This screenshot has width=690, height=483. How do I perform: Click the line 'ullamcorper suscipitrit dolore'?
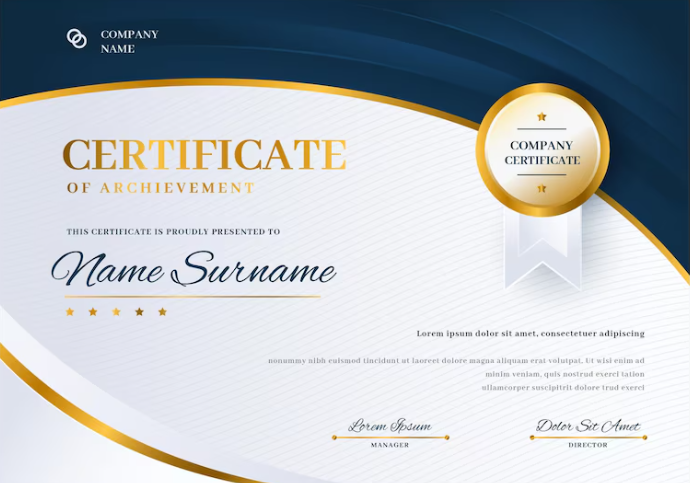click(x=563, y=388)
